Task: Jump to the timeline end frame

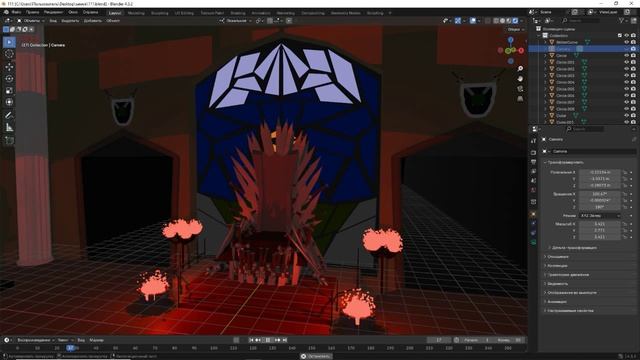Action: pyautogui.click(x=285, y=340)
